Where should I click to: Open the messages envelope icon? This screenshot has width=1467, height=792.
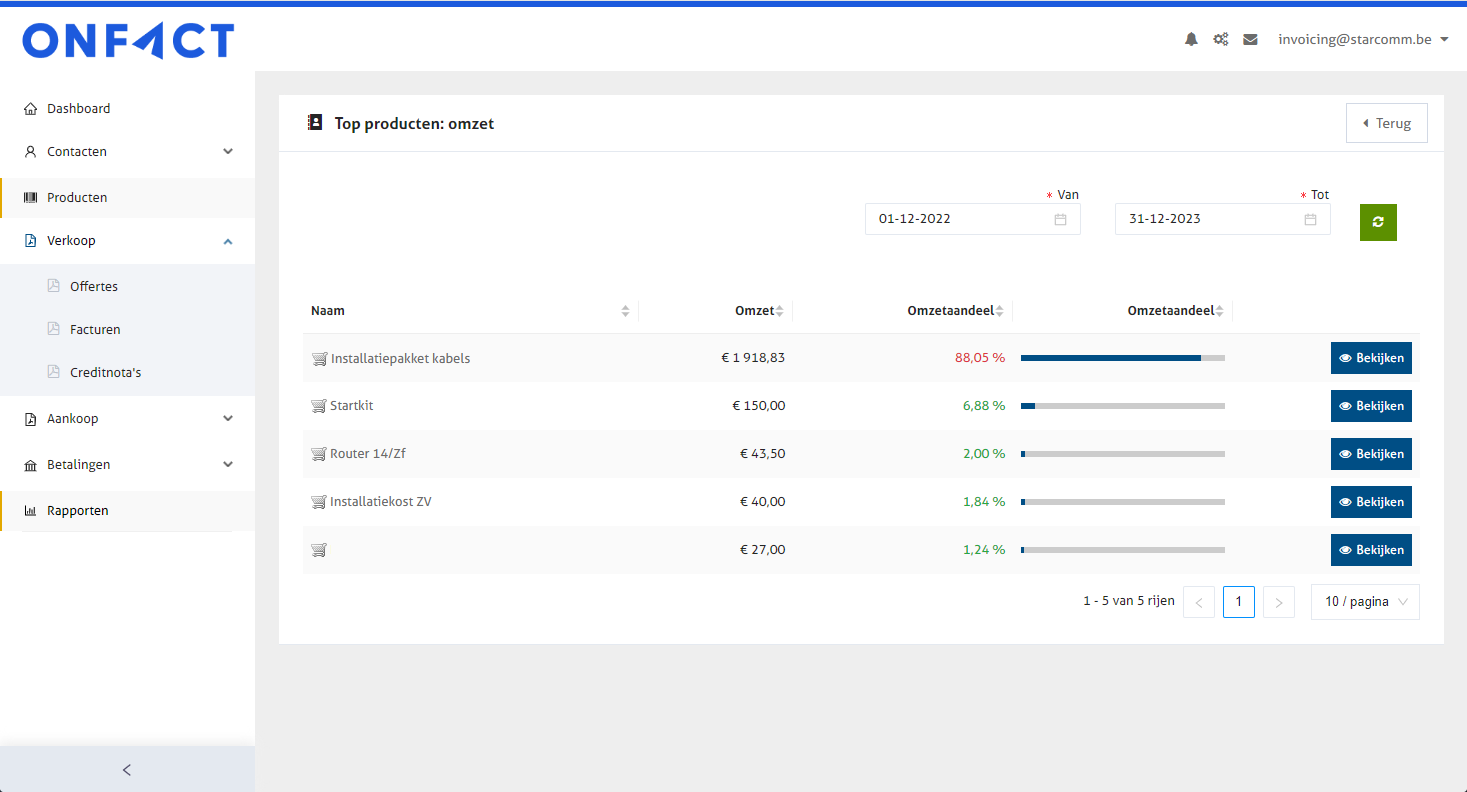tap(1250, 40)
